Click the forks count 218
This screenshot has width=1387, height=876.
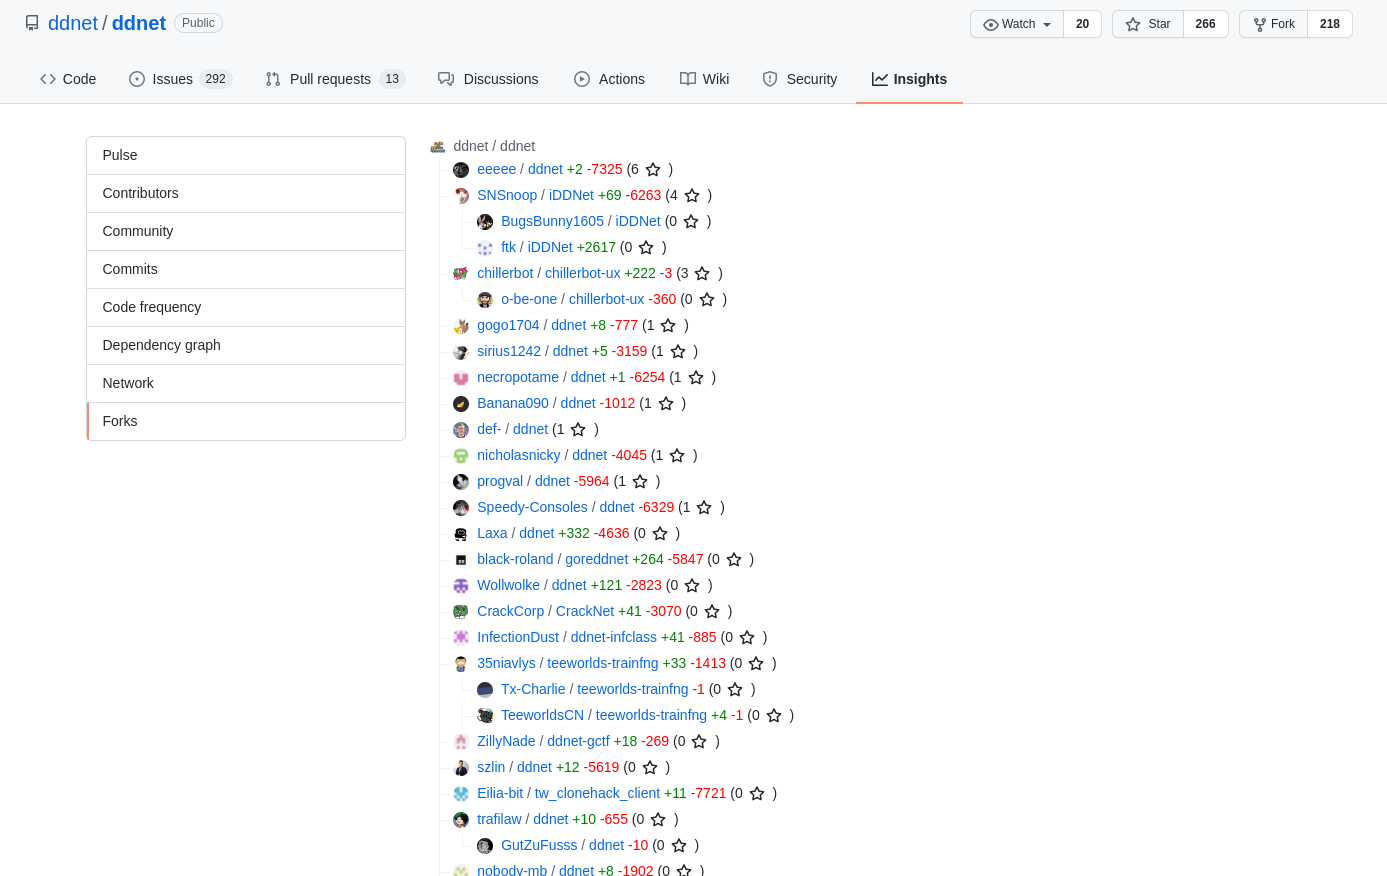tap(1330, 24)
